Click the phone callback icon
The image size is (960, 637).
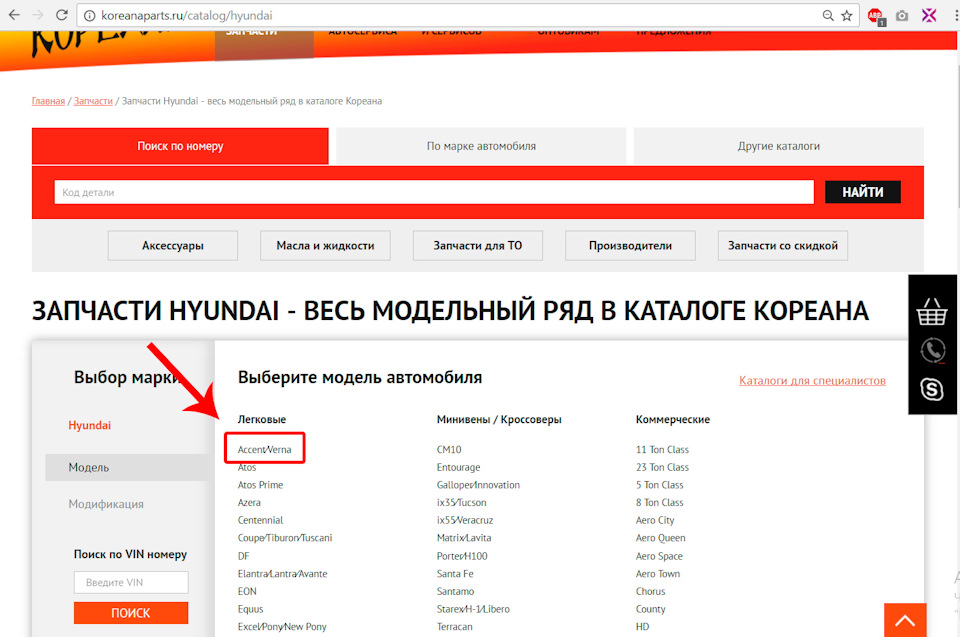tap(932, 351)
